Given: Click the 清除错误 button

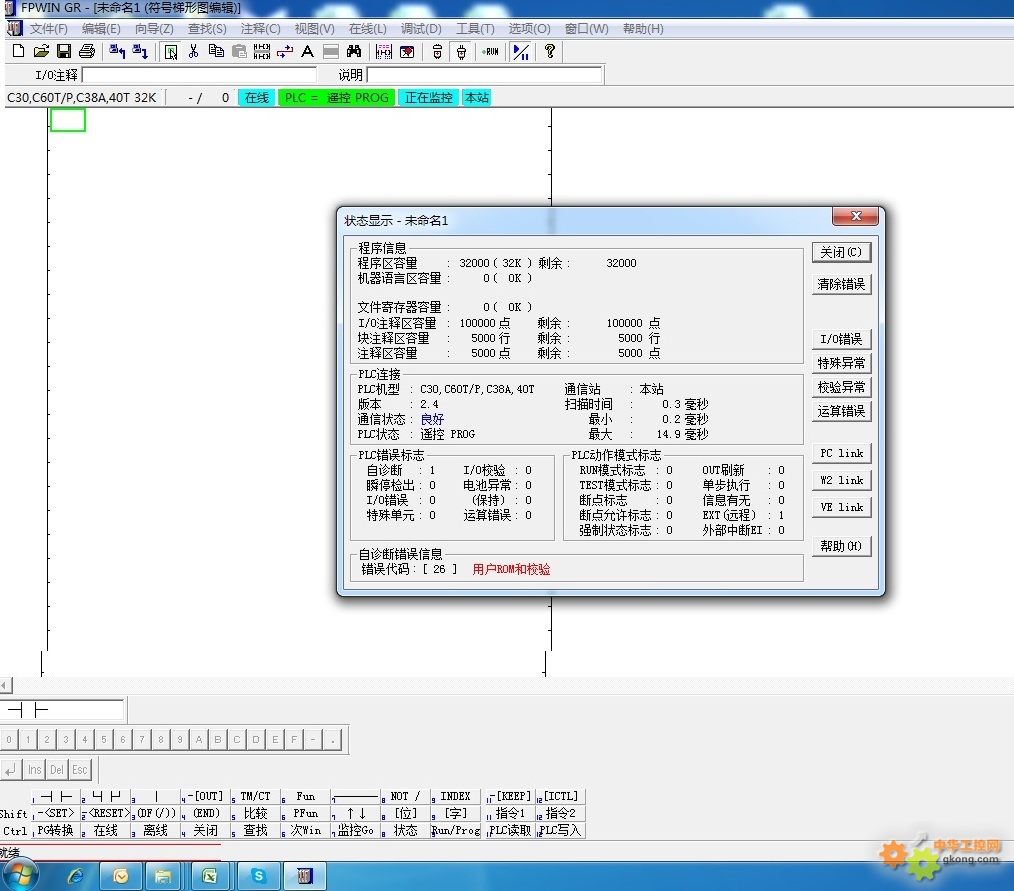Looking at the screenshot, I should [x=841, y=284].
